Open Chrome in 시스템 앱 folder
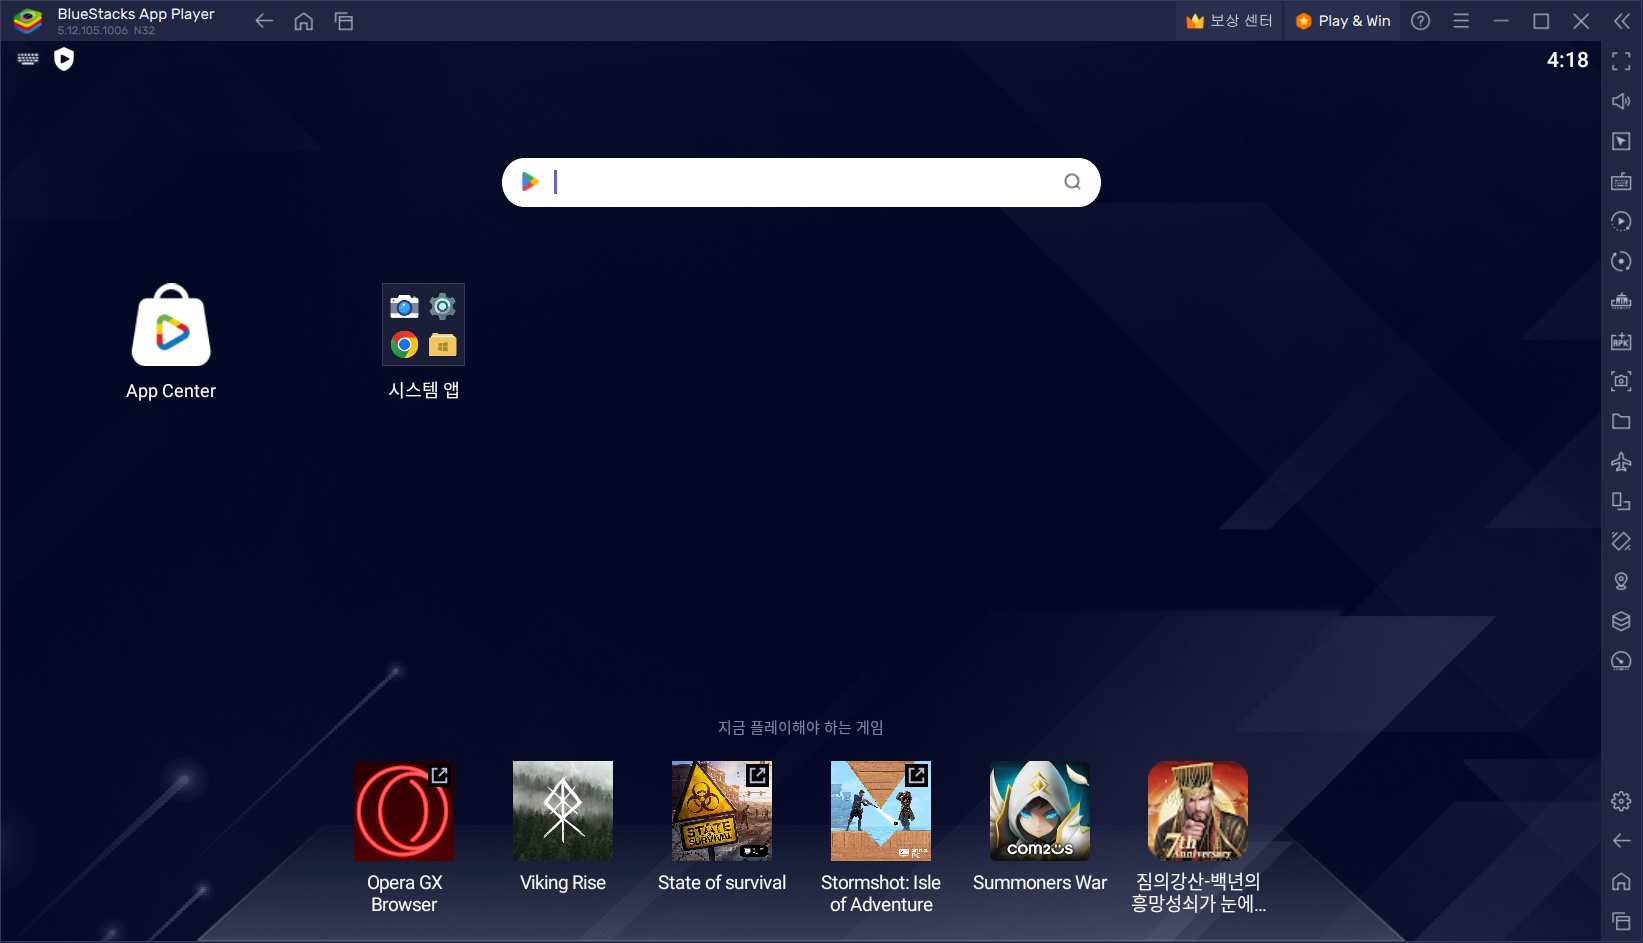 click(x=404, y=345)
